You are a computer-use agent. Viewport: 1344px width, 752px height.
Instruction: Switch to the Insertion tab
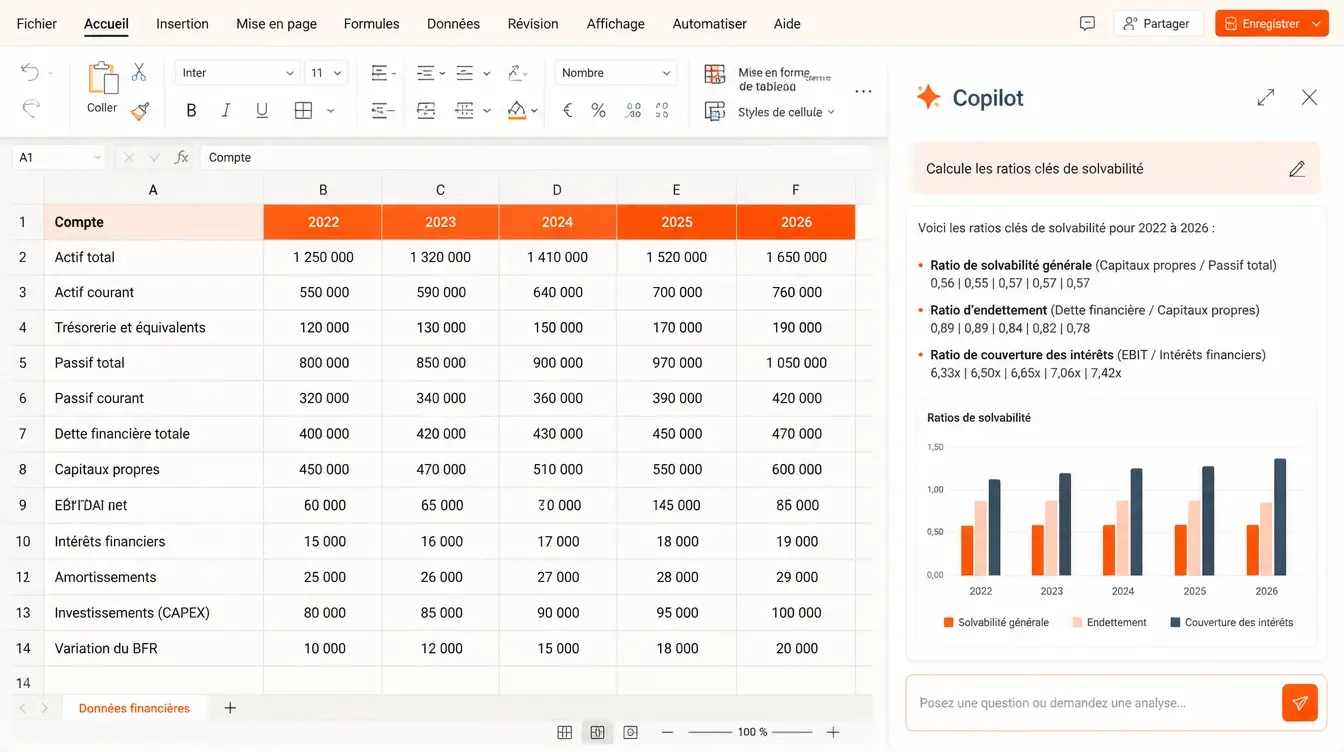click(x=183, y=23)
